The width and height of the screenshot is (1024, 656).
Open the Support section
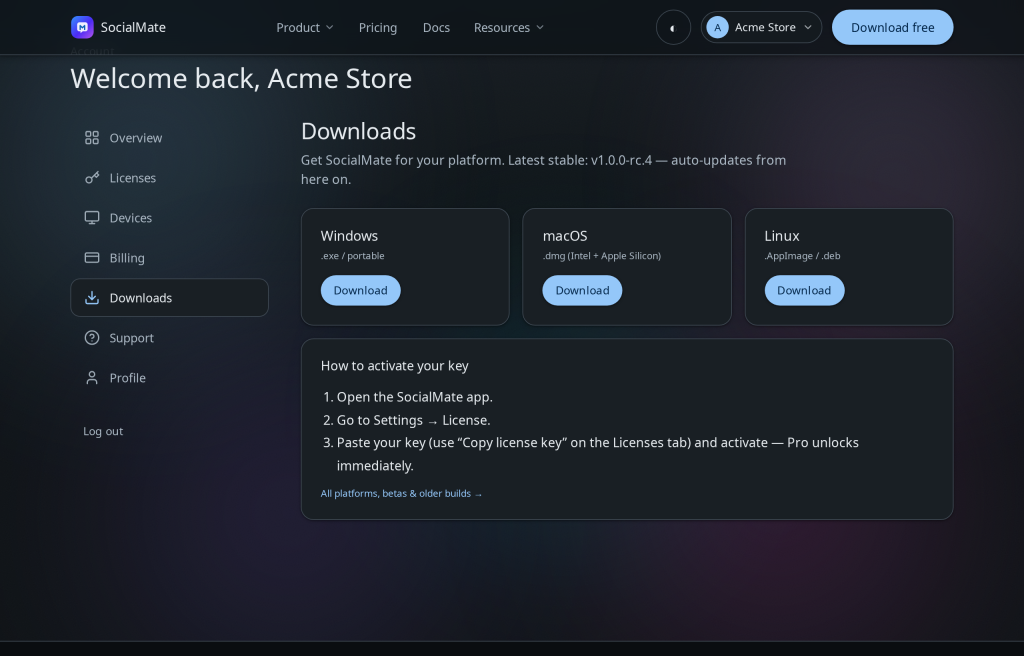pyautogui.click(x=169, y=338)
